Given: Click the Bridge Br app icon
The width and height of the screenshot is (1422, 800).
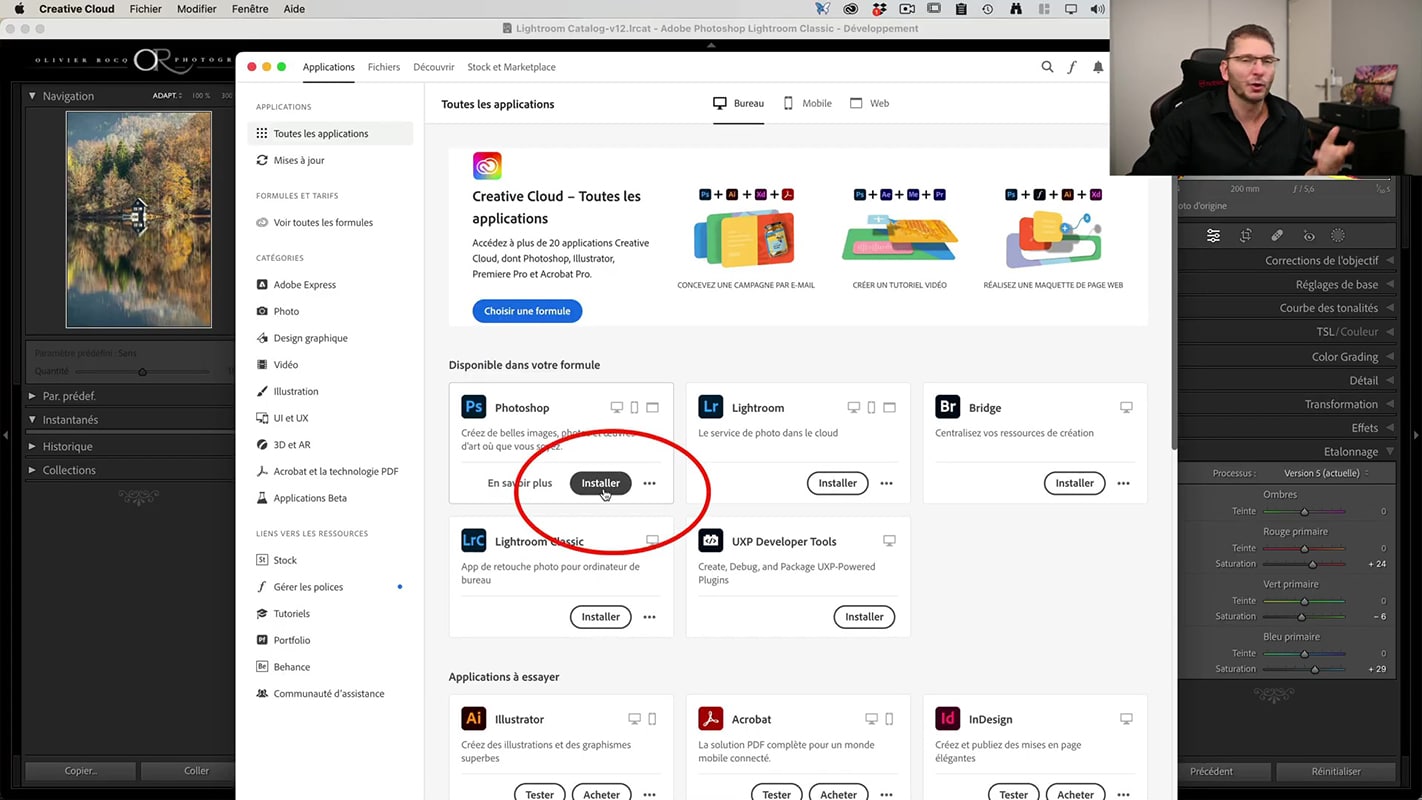Looking at the screenshot, I should tap(948, 407).
